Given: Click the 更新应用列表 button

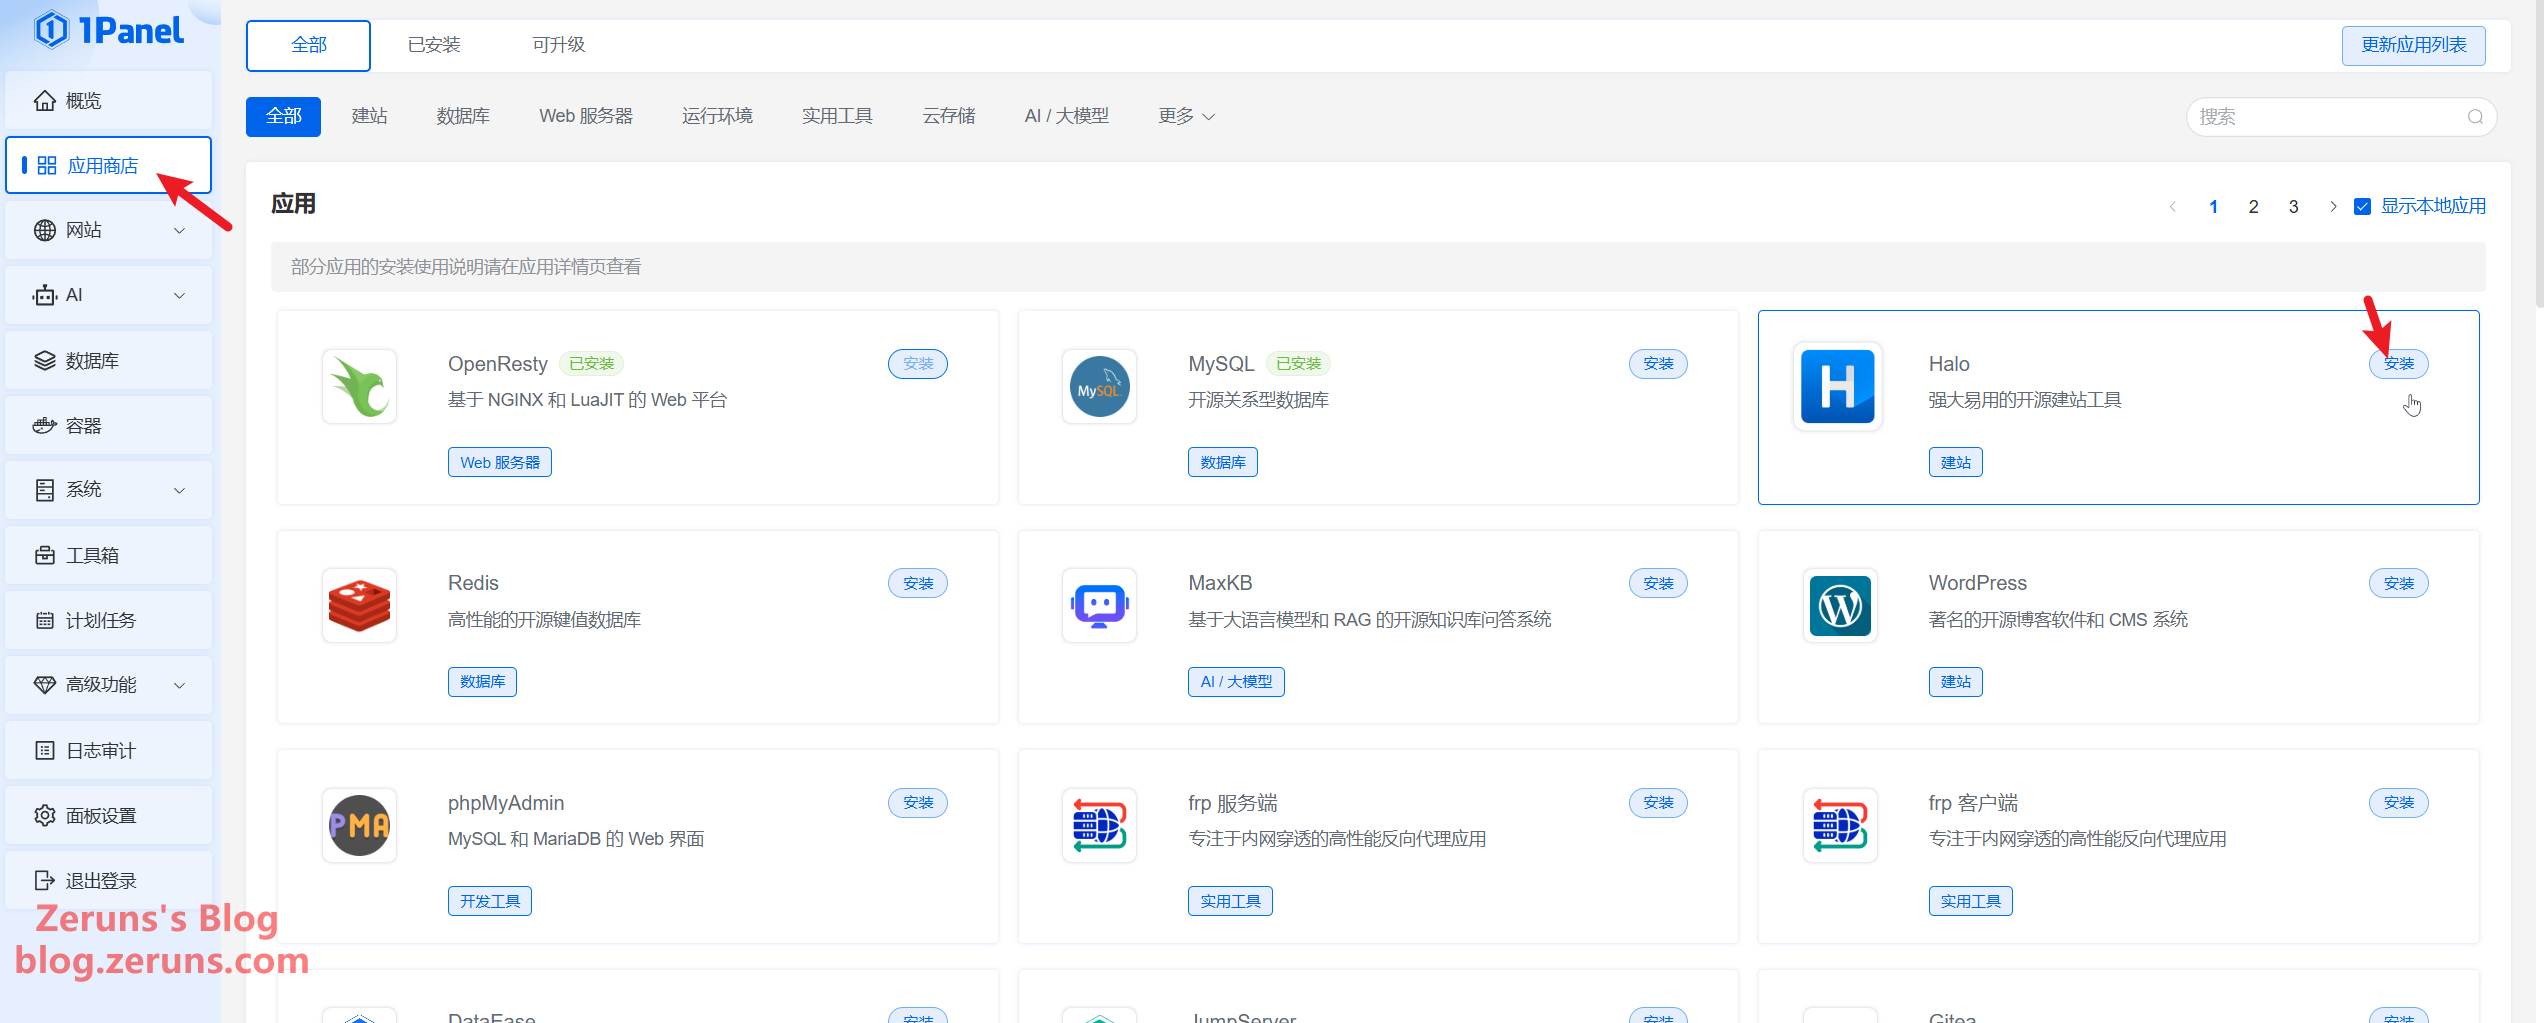Looking at the screenshot, I should 2413,45.
